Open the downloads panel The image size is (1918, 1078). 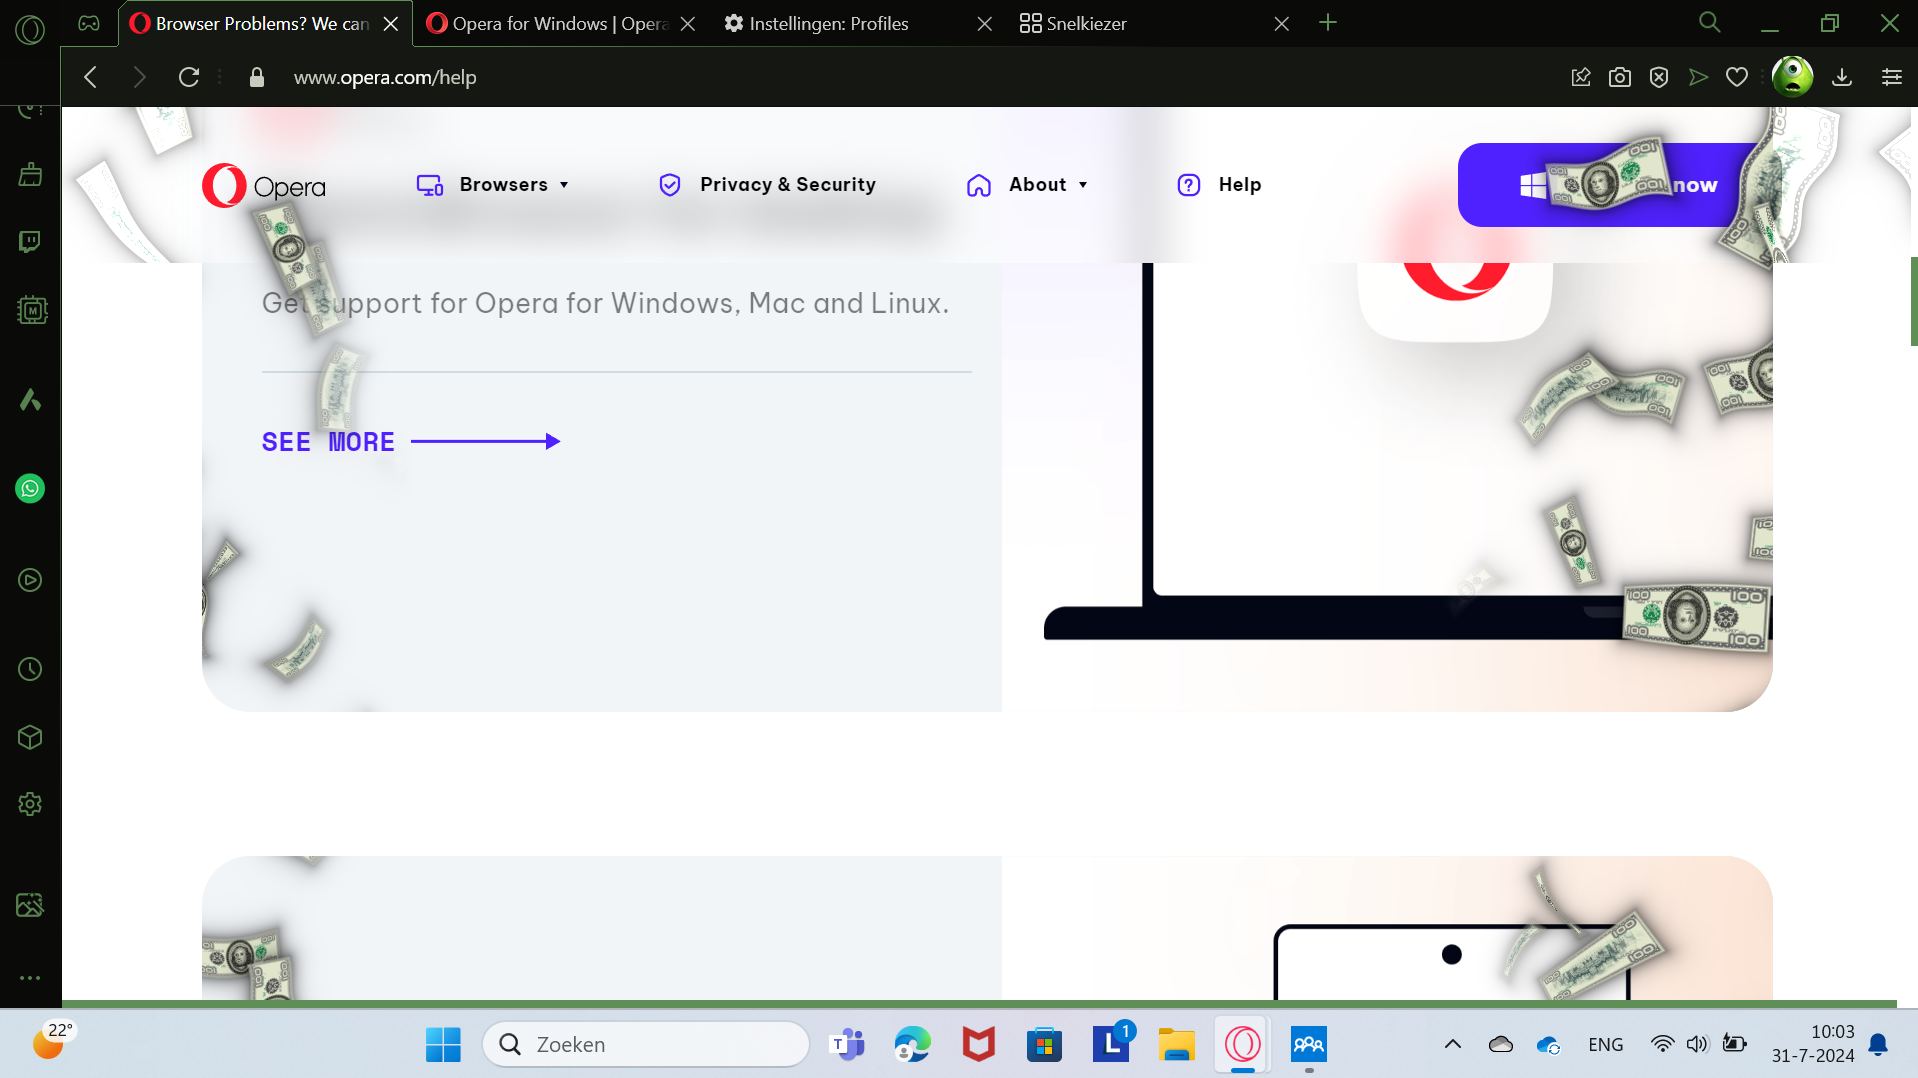1842,77
